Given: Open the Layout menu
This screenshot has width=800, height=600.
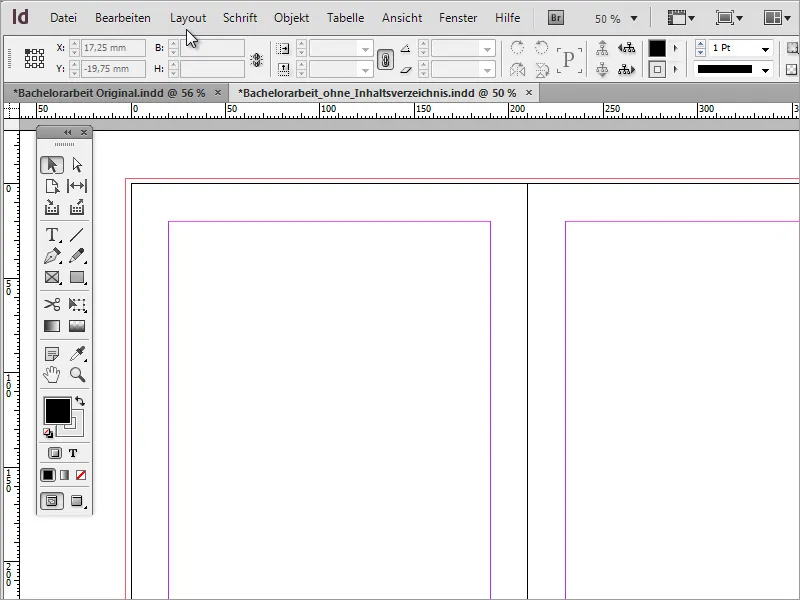Looking at the screenshot, I should coord(188,18).
